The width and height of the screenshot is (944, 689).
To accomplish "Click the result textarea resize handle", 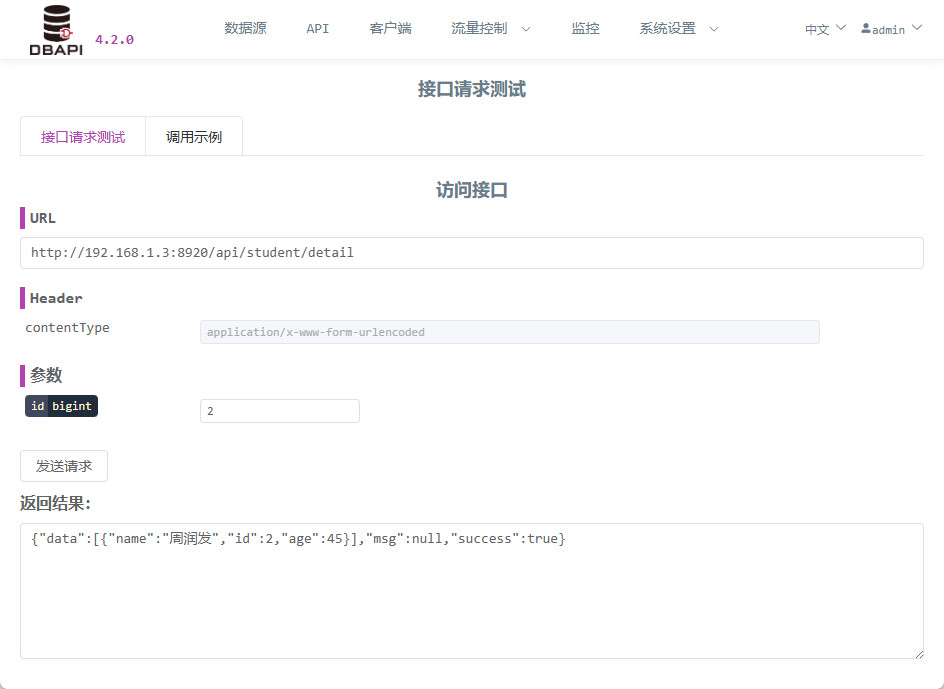I will pos(919,654).
